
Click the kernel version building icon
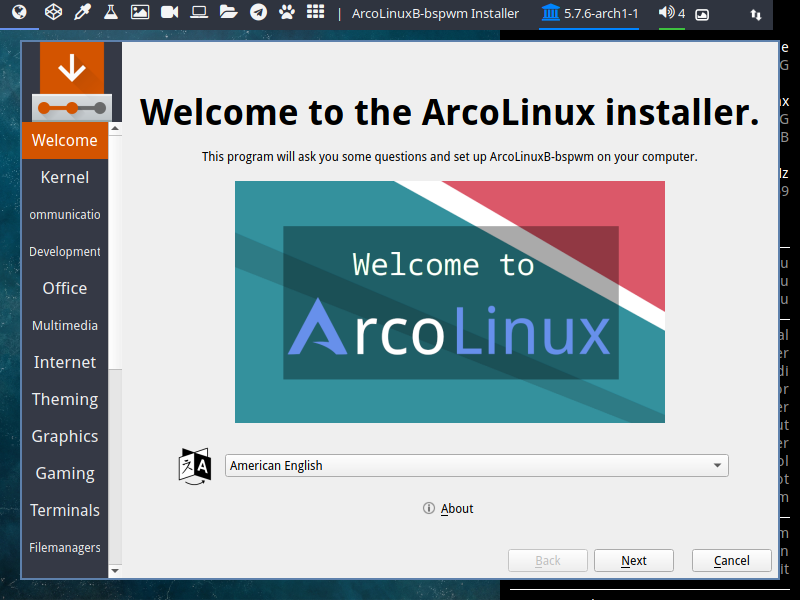[551, 12]
